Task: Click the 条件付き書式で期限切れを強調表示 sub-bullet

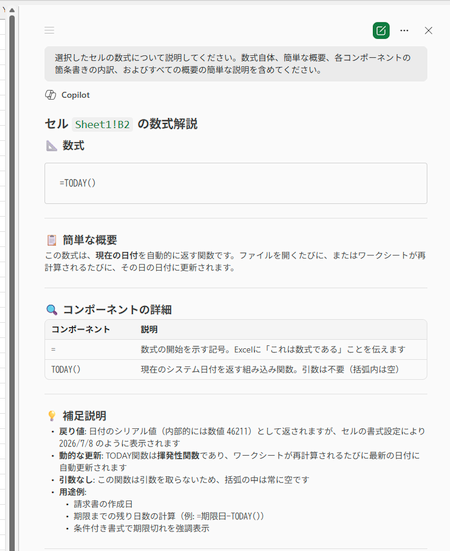Action: [x=141, y=528]
